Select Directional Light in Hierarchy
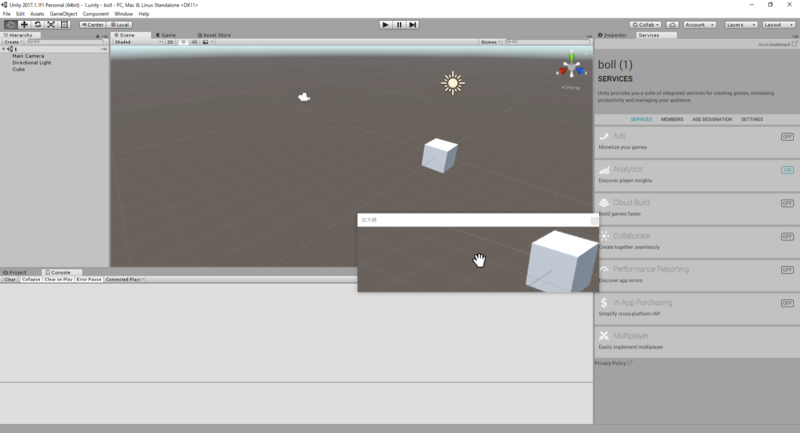Viewport: 800px width, 433px height. pos(32,63)
